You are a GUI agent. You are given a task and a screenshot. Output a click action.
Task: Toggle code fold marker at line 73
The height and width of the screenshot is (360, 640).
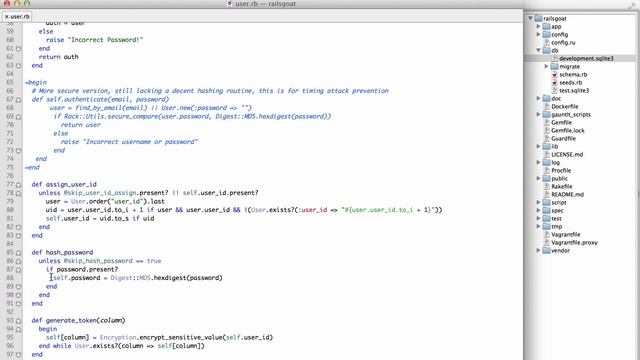(19, 151)
